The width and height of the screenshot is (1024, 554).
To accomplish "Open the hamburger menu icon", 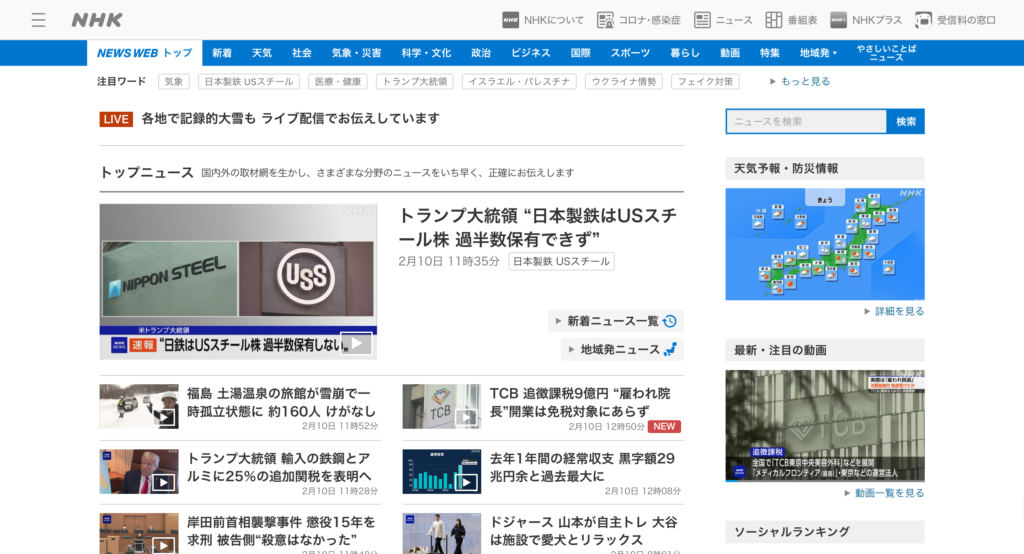I will click(39, 20).
